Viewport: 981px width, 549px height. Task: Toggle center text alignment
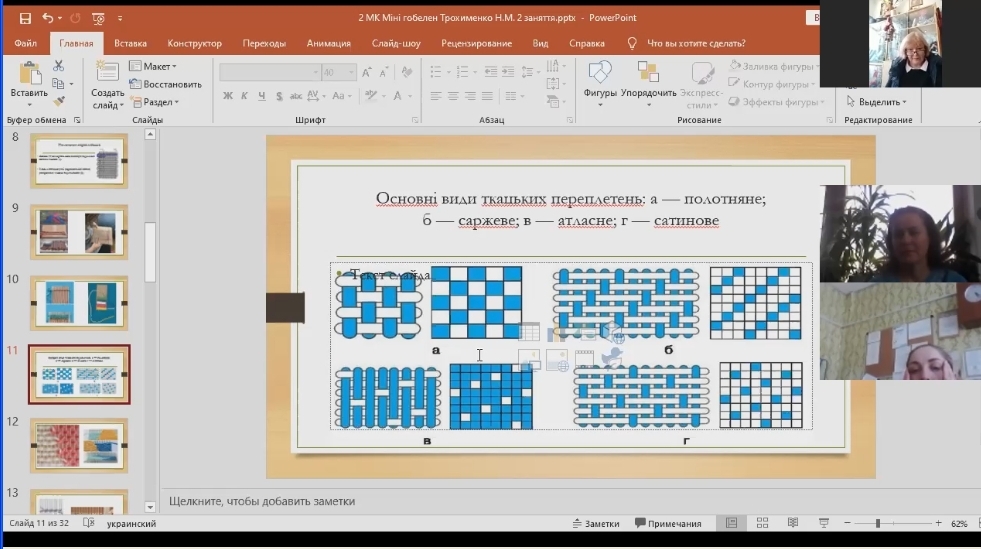(453, 96)
